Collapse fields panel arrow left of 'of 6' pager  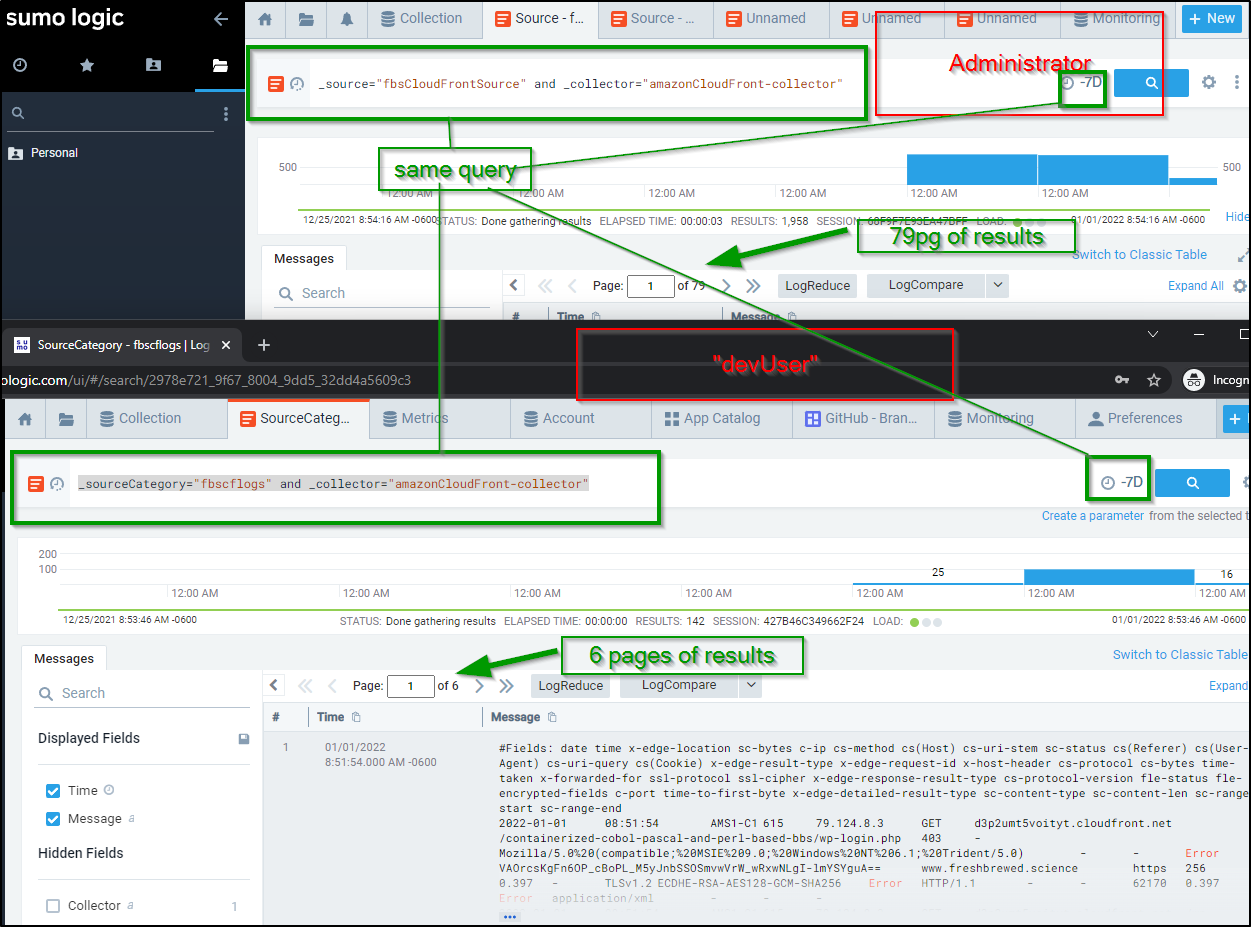point(274,685)
